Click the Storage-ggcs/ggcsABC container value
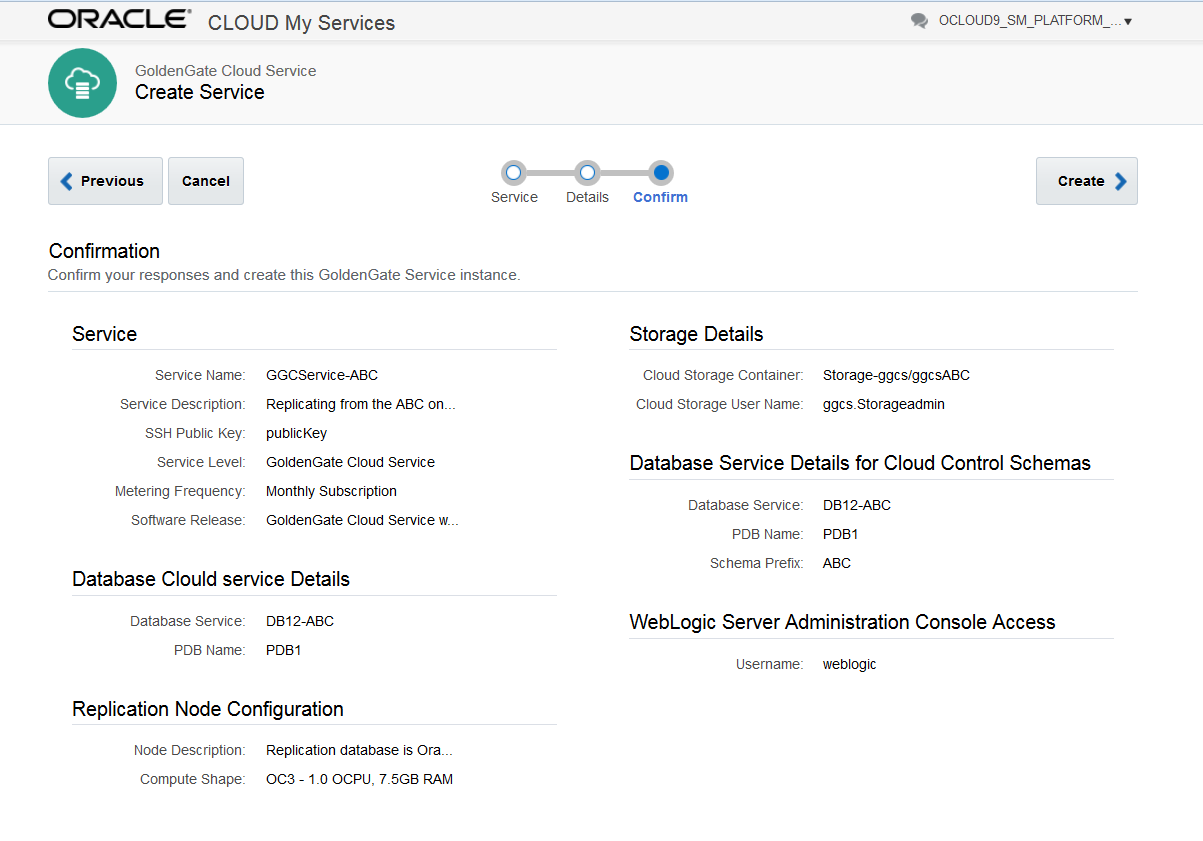Image resolution: width=1203 pixels, height=841 pixels. click(x=896, y=375)
